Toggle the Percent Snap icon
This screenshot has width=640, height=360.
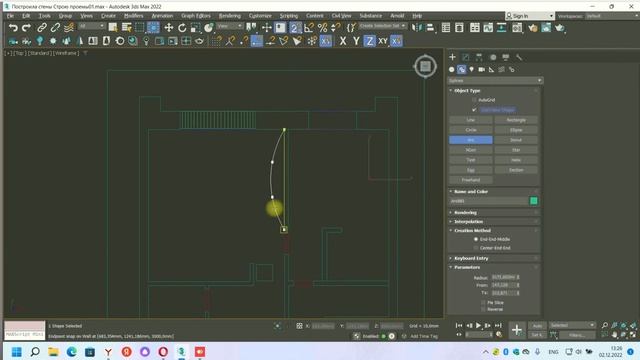(x=322, y=28)
